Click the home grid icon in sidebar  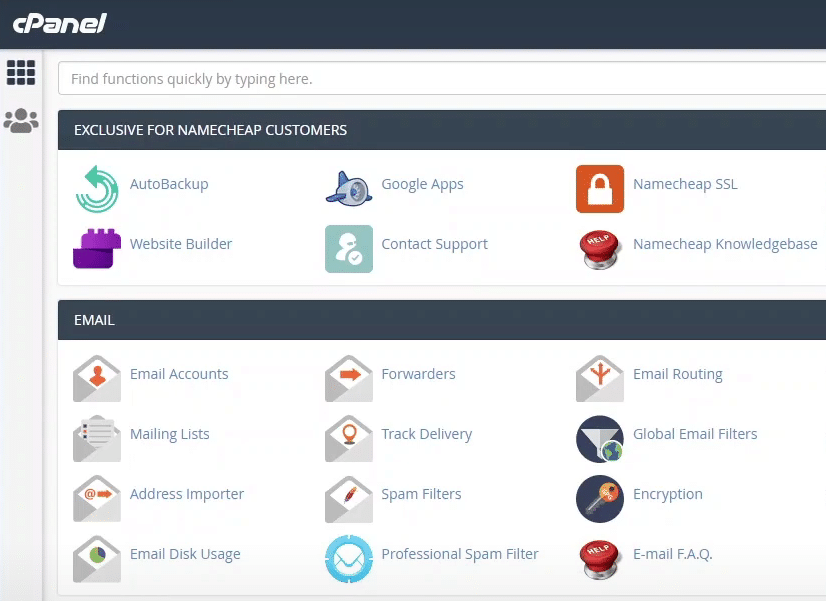pos(21,72)
